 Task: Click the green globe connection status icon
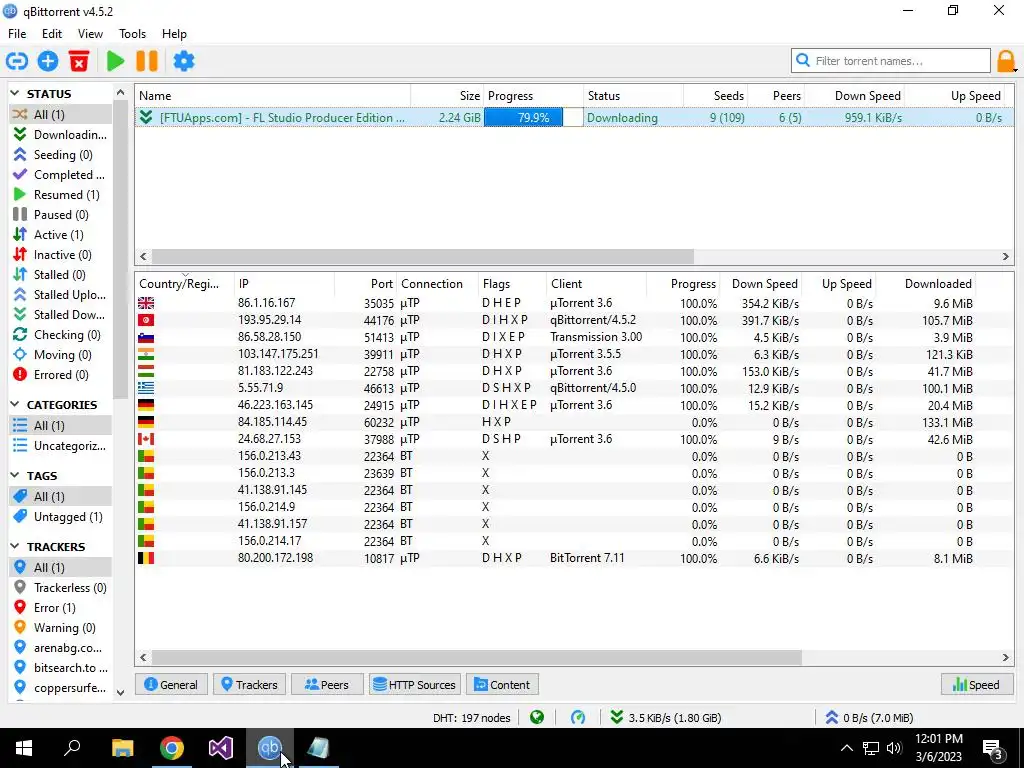tap(537, 718)
